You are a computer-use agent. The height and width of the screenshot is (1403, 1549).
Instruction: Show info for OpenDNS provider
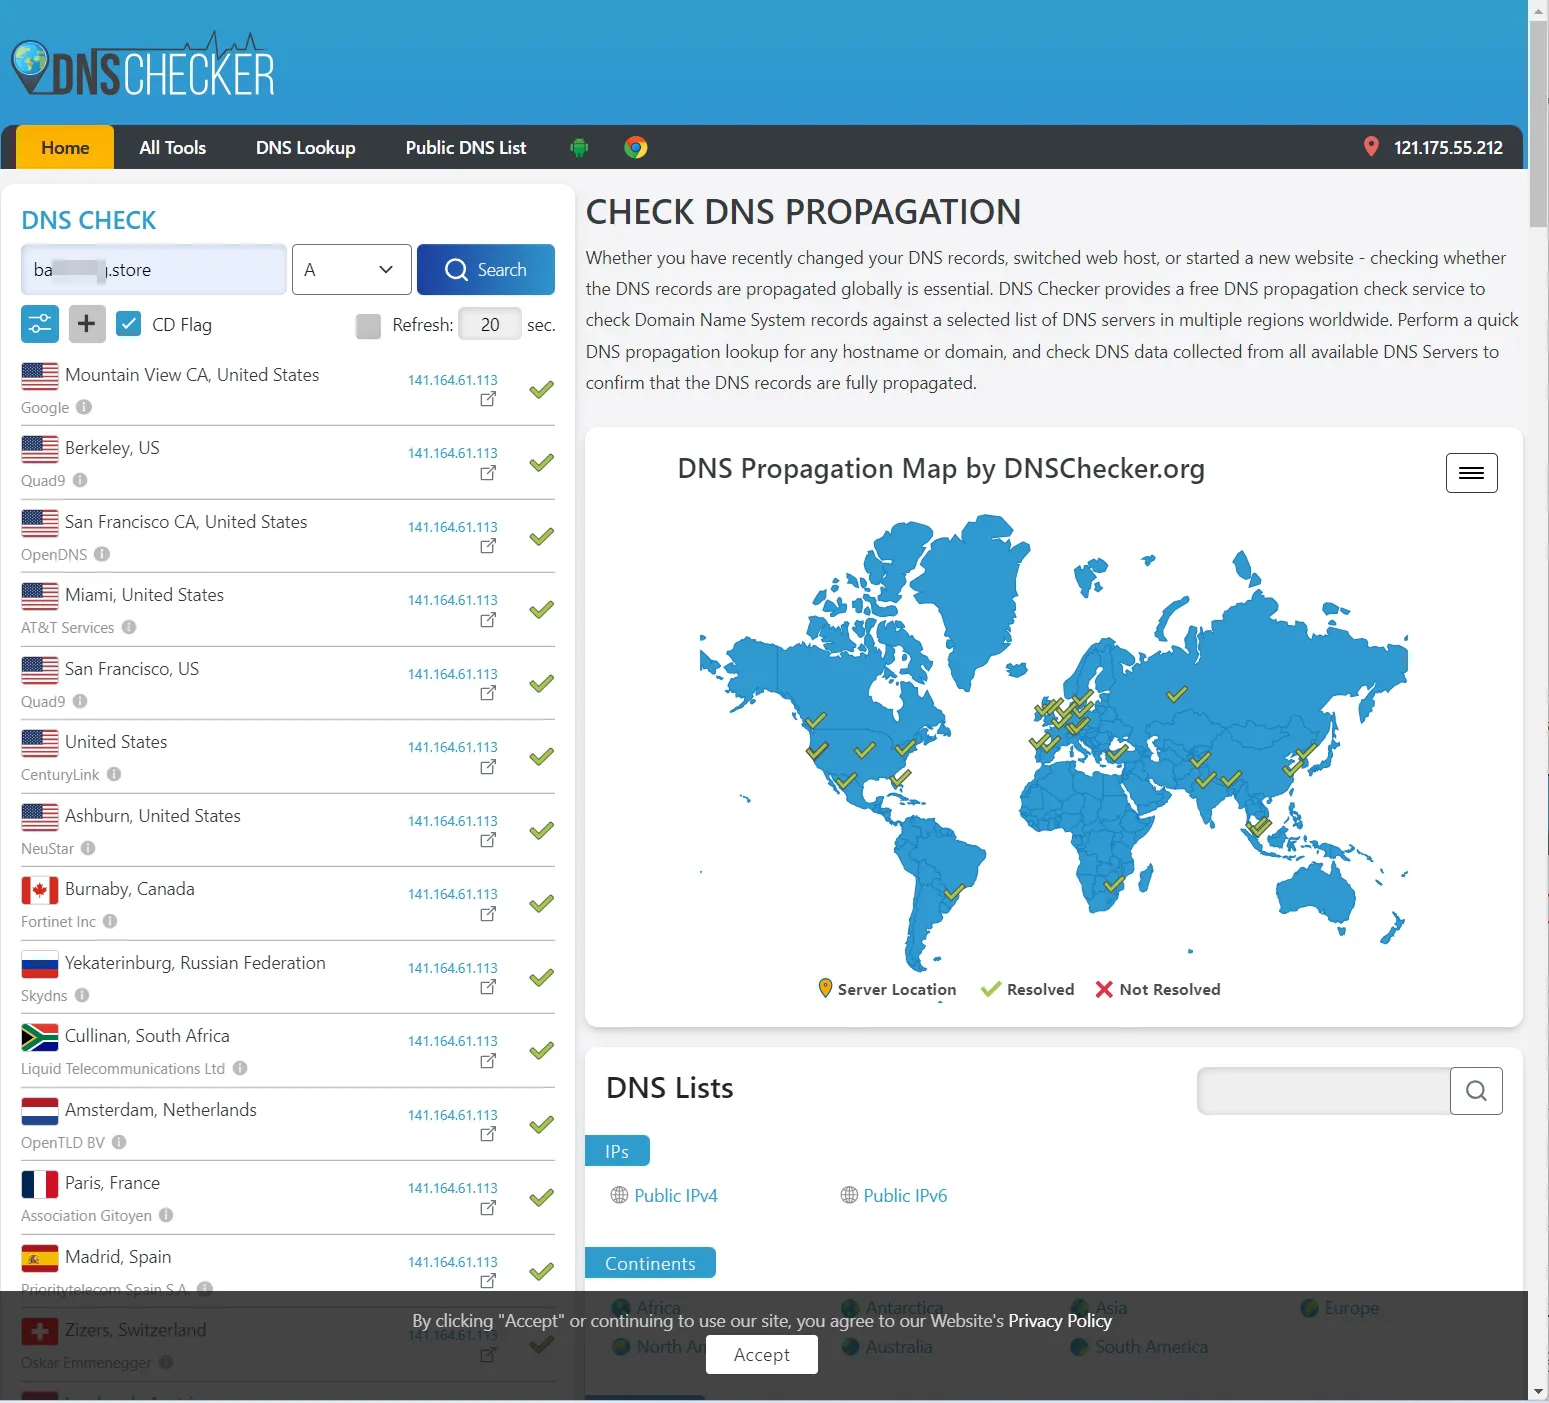[102, 554]
